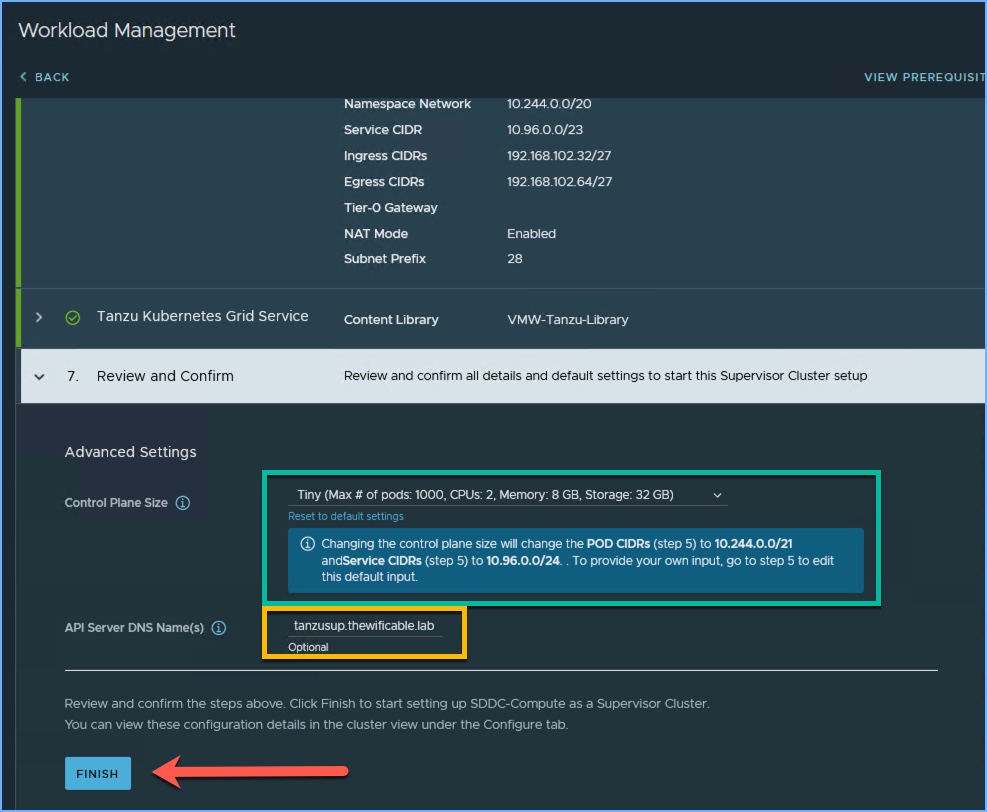This screenshot has width=987, height=812.
Task: Click the info icon in the blue notice banner
Action: (308, 544)
